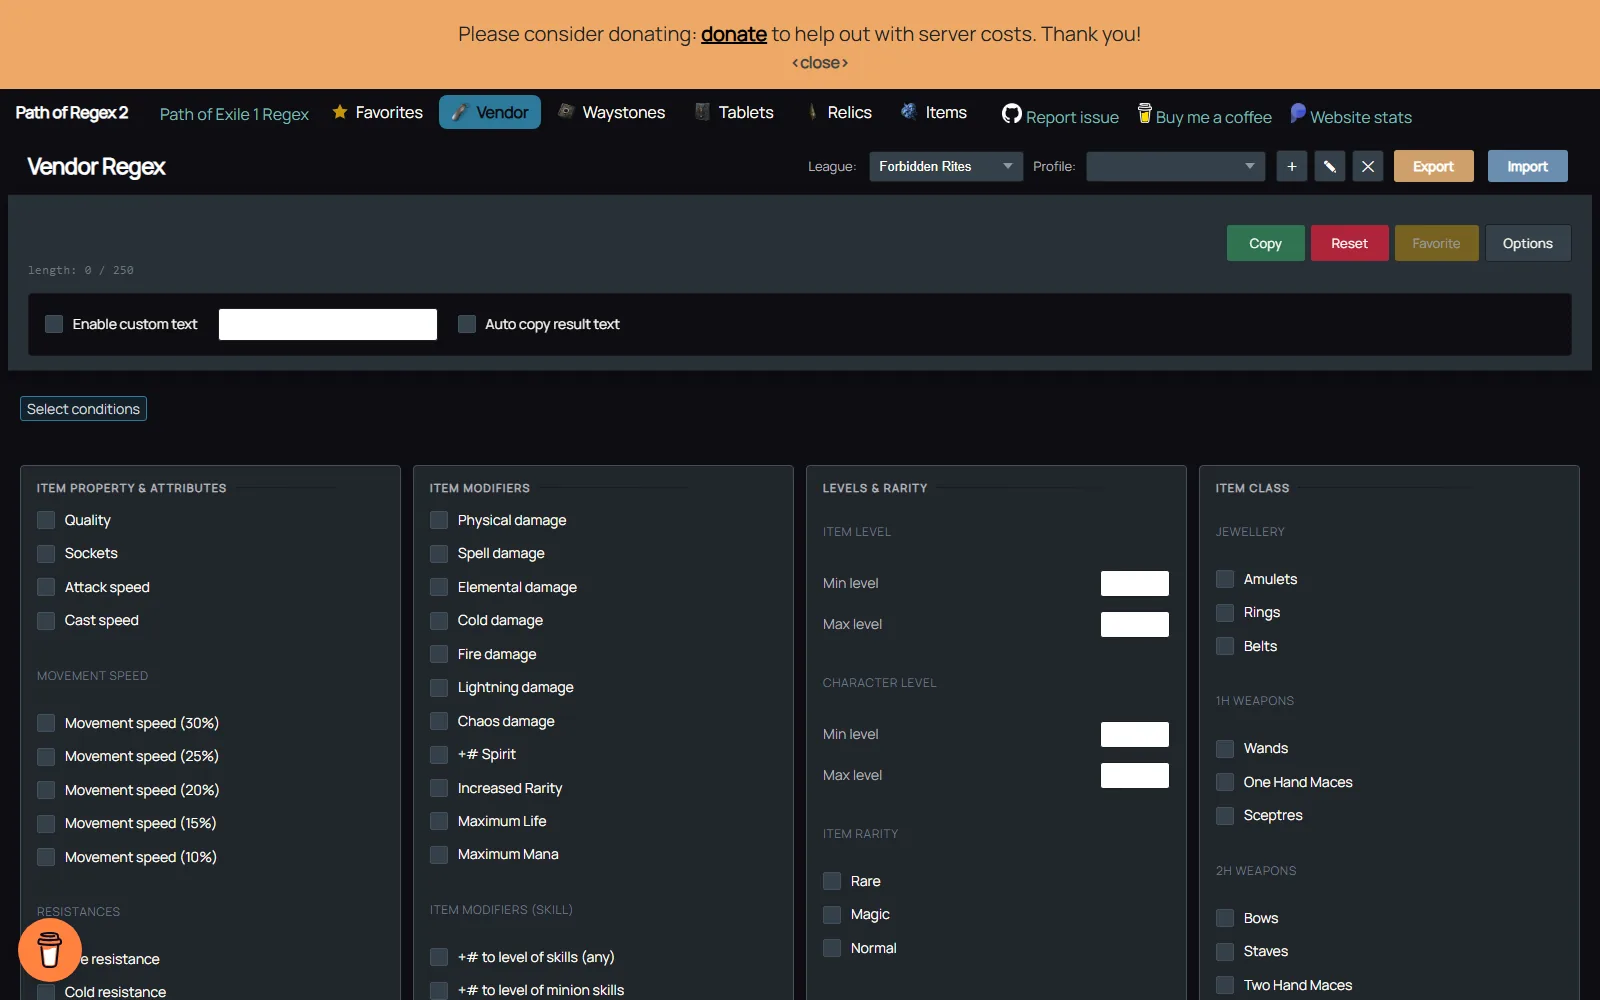Click the Waystones tab icon

[x=566, y=111]
